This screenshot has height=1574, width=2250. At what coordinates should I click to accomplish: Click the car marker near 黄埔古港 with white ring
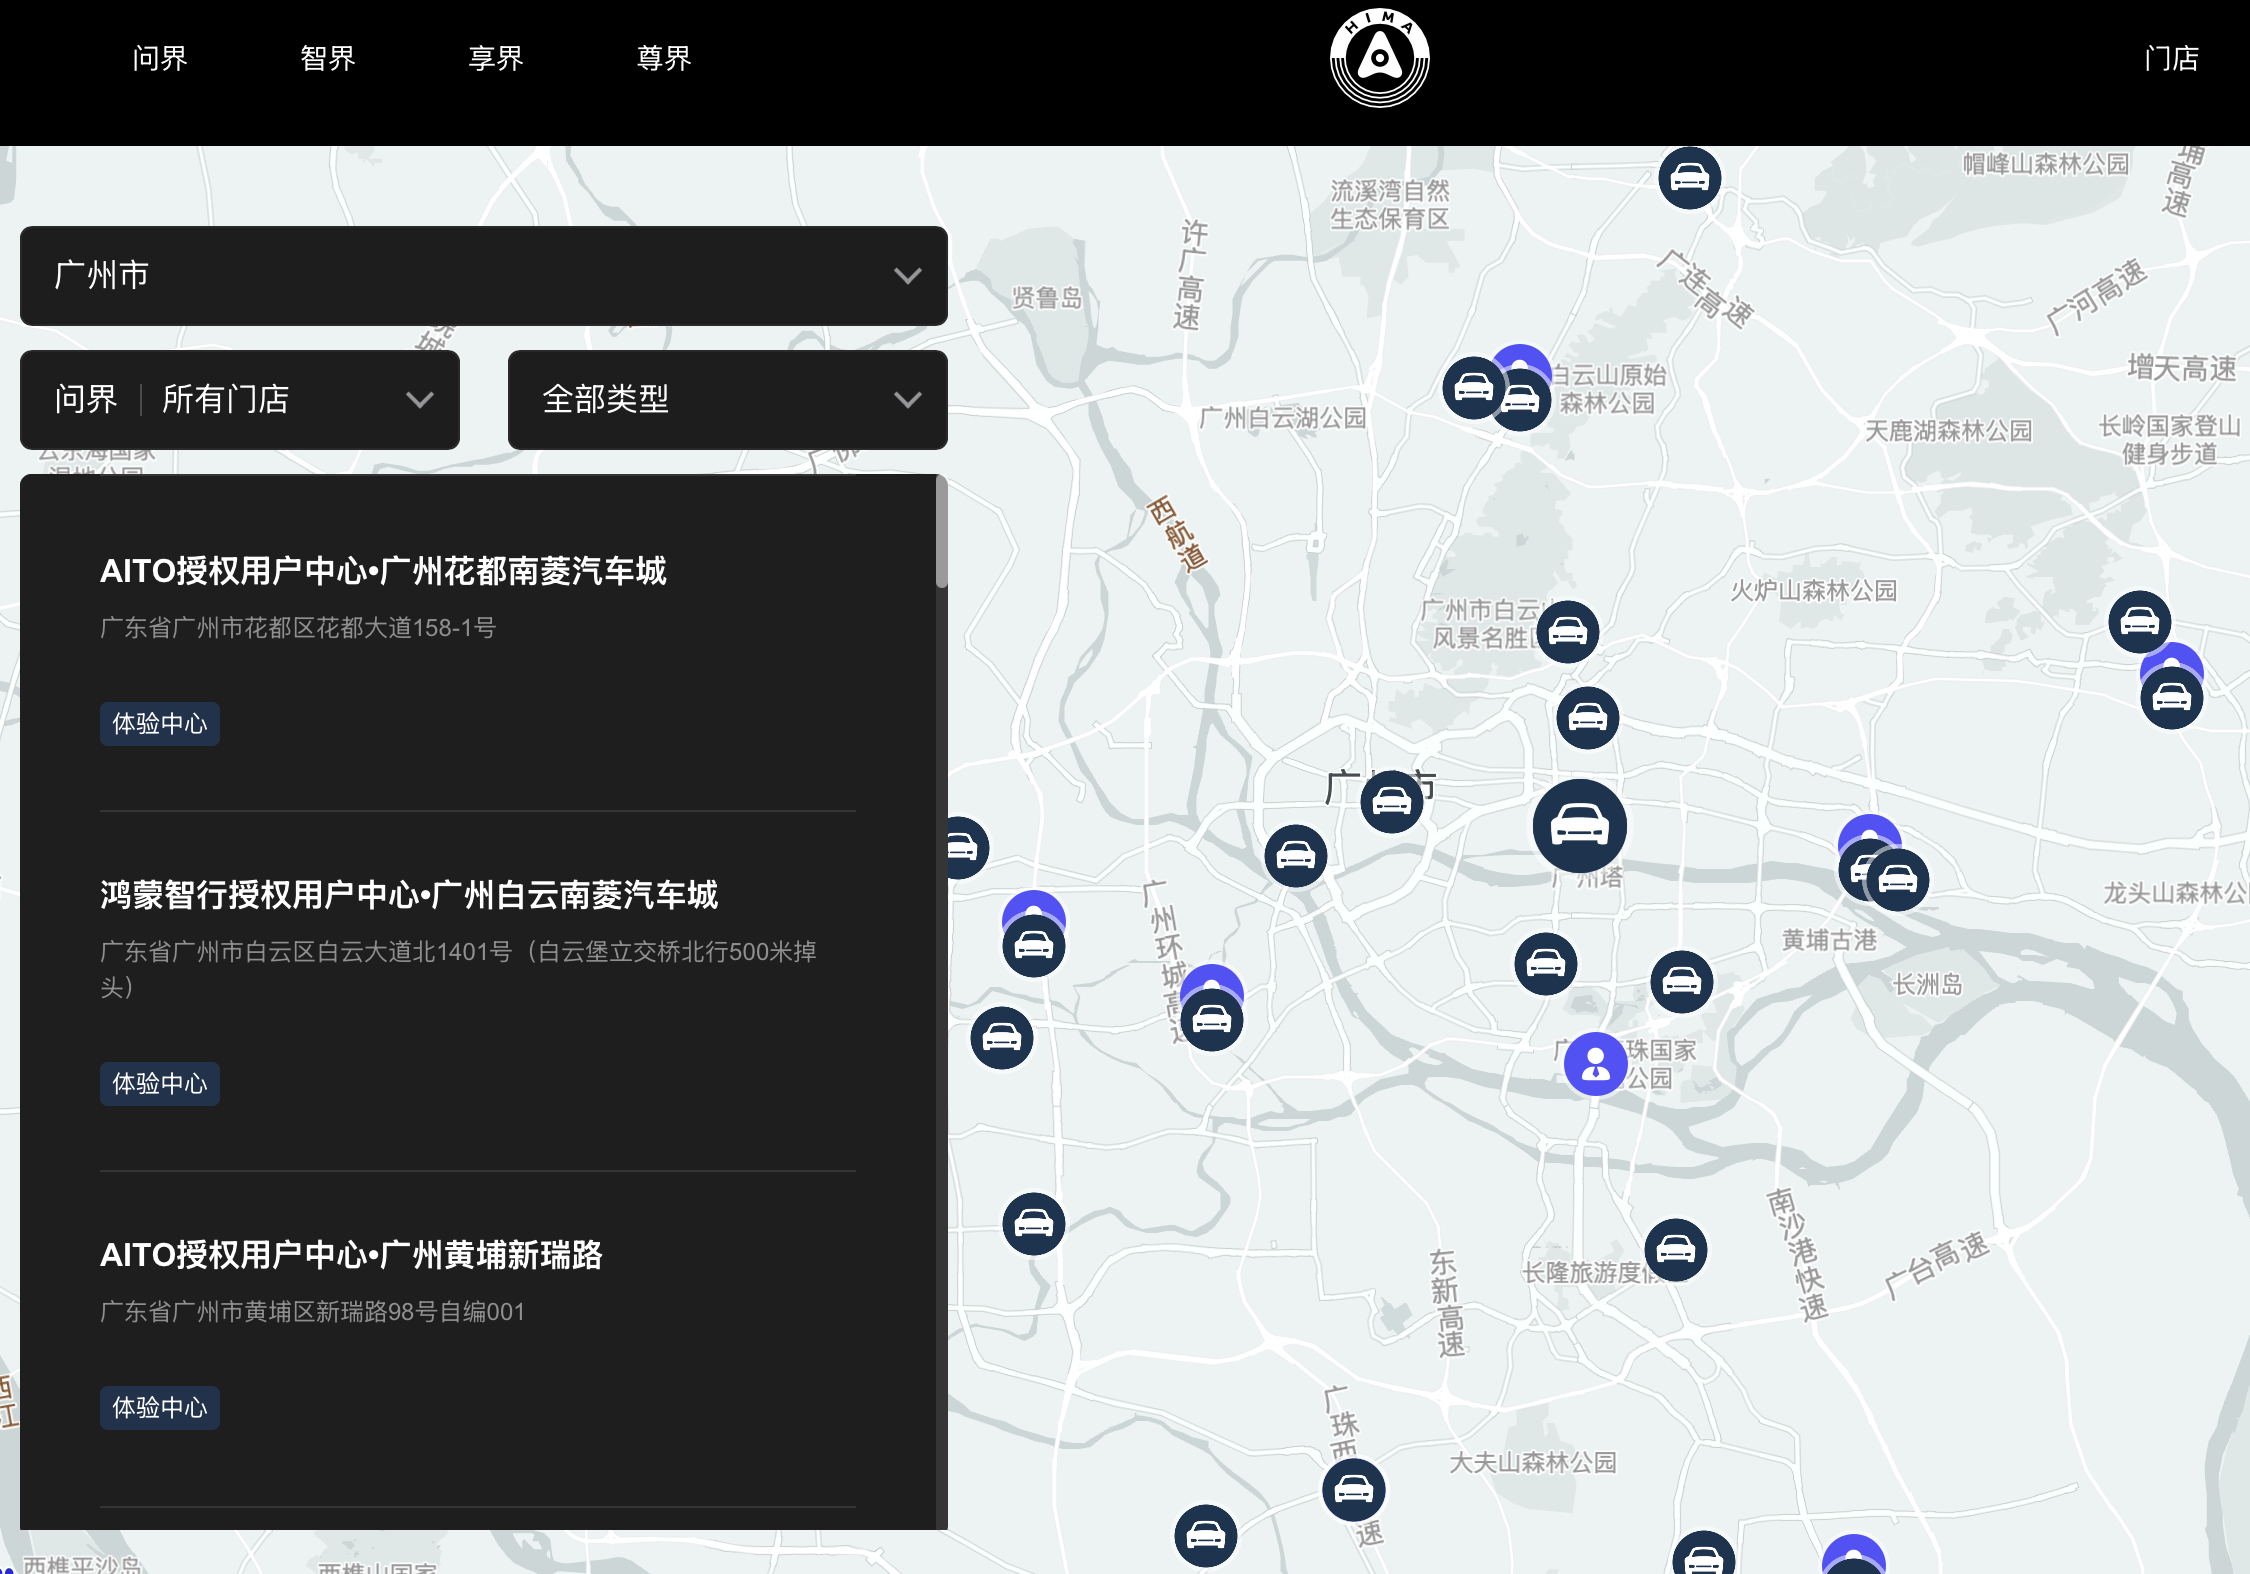point(1898,880)
